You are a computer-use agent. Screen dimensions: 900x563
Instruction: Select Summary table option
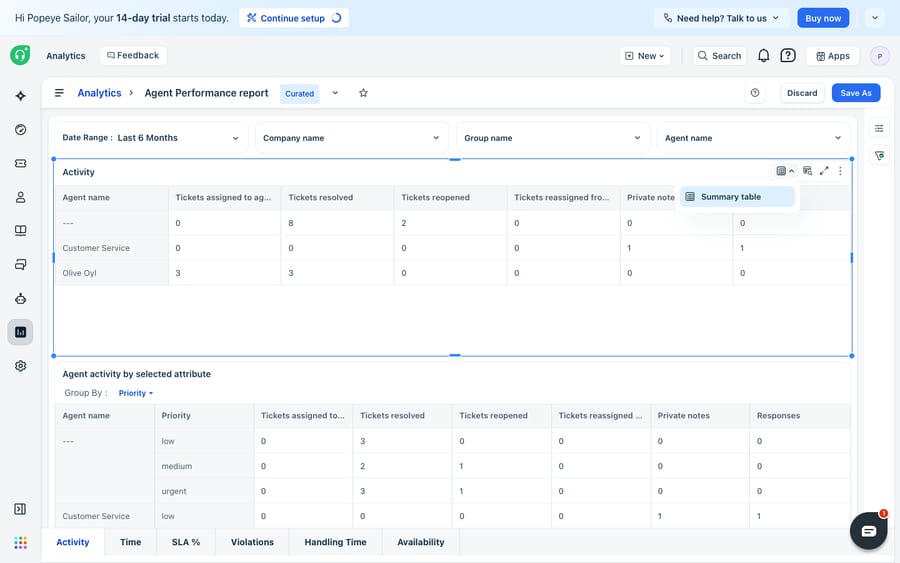(738, 197)
